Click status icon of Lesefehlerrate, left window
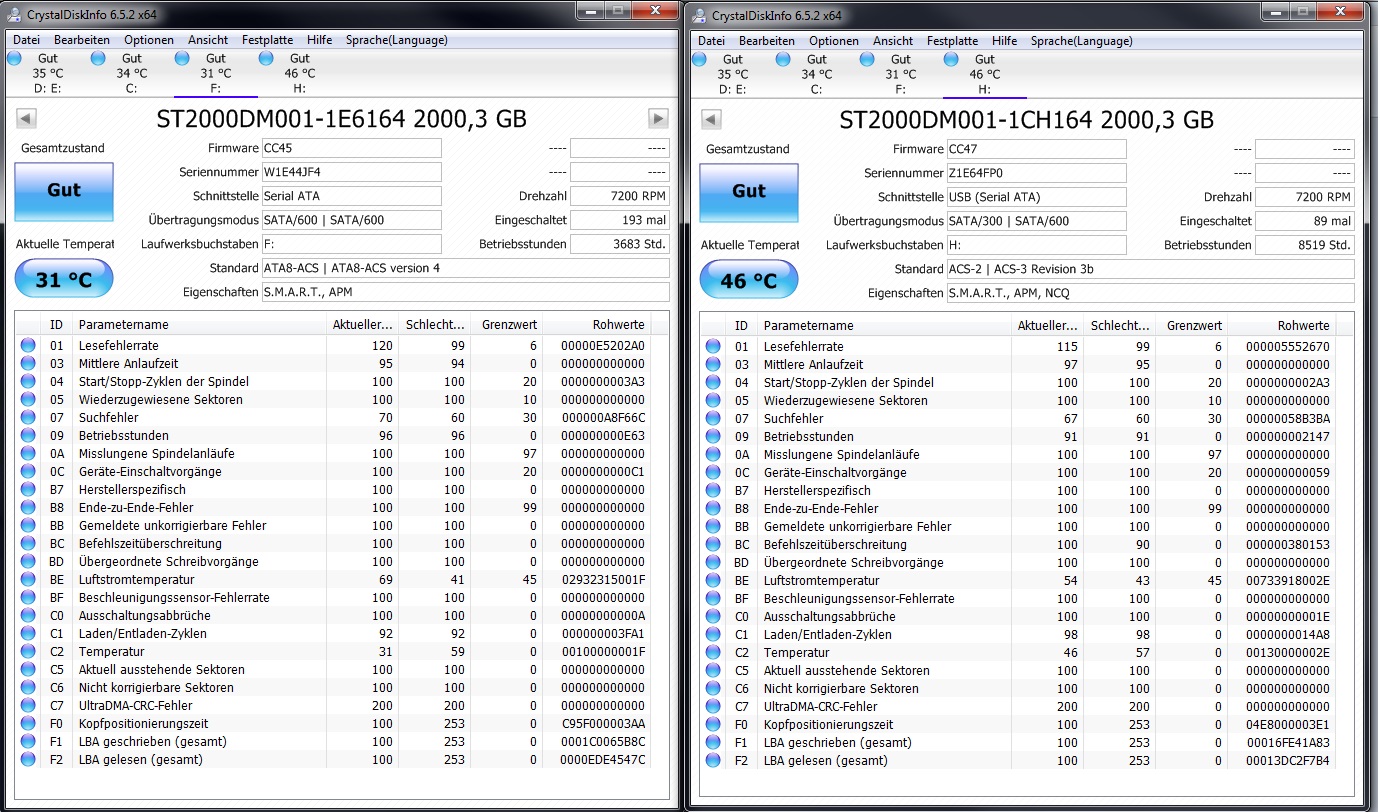The image size is (1380, 812). pyautogui.click(x=28, y=345)
